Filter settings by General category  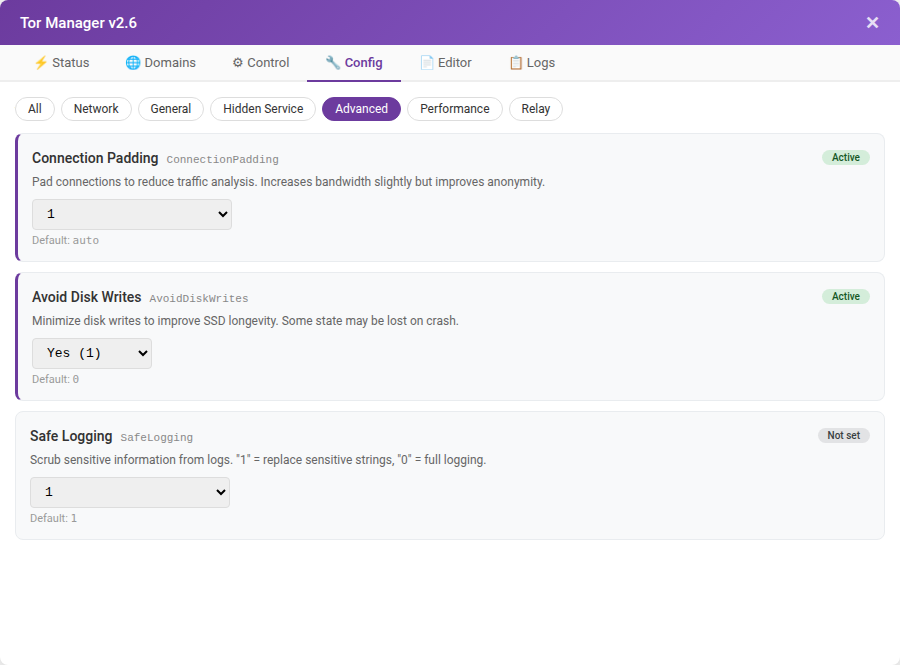tap(171, 109)
